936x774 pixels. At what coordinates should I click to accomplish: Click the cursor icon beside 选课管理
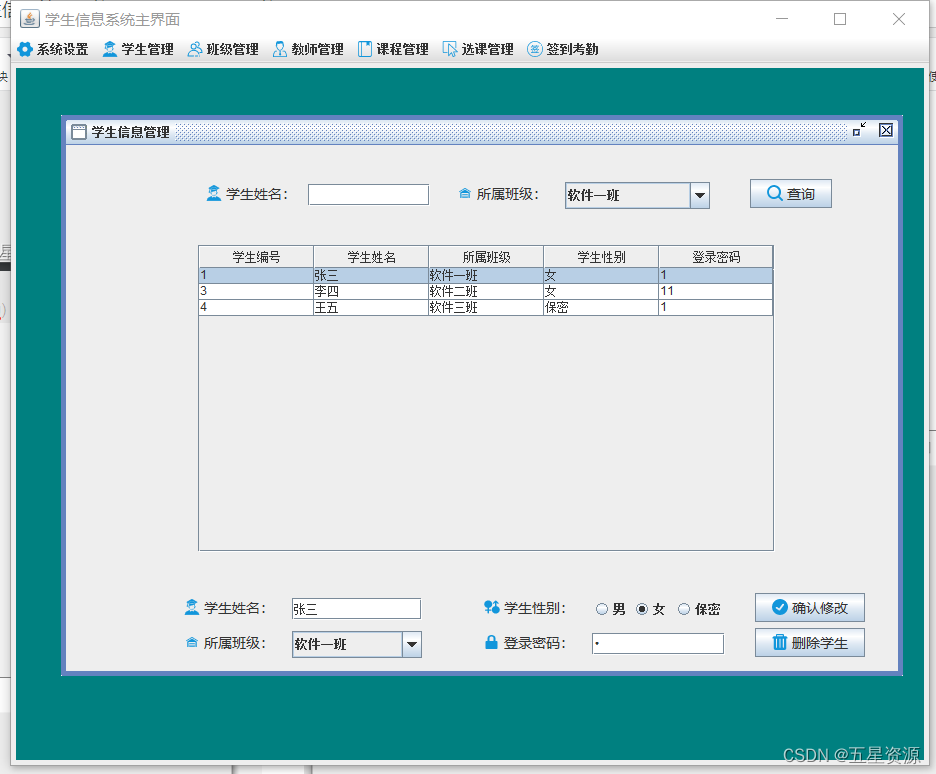(x=449, y=49)
